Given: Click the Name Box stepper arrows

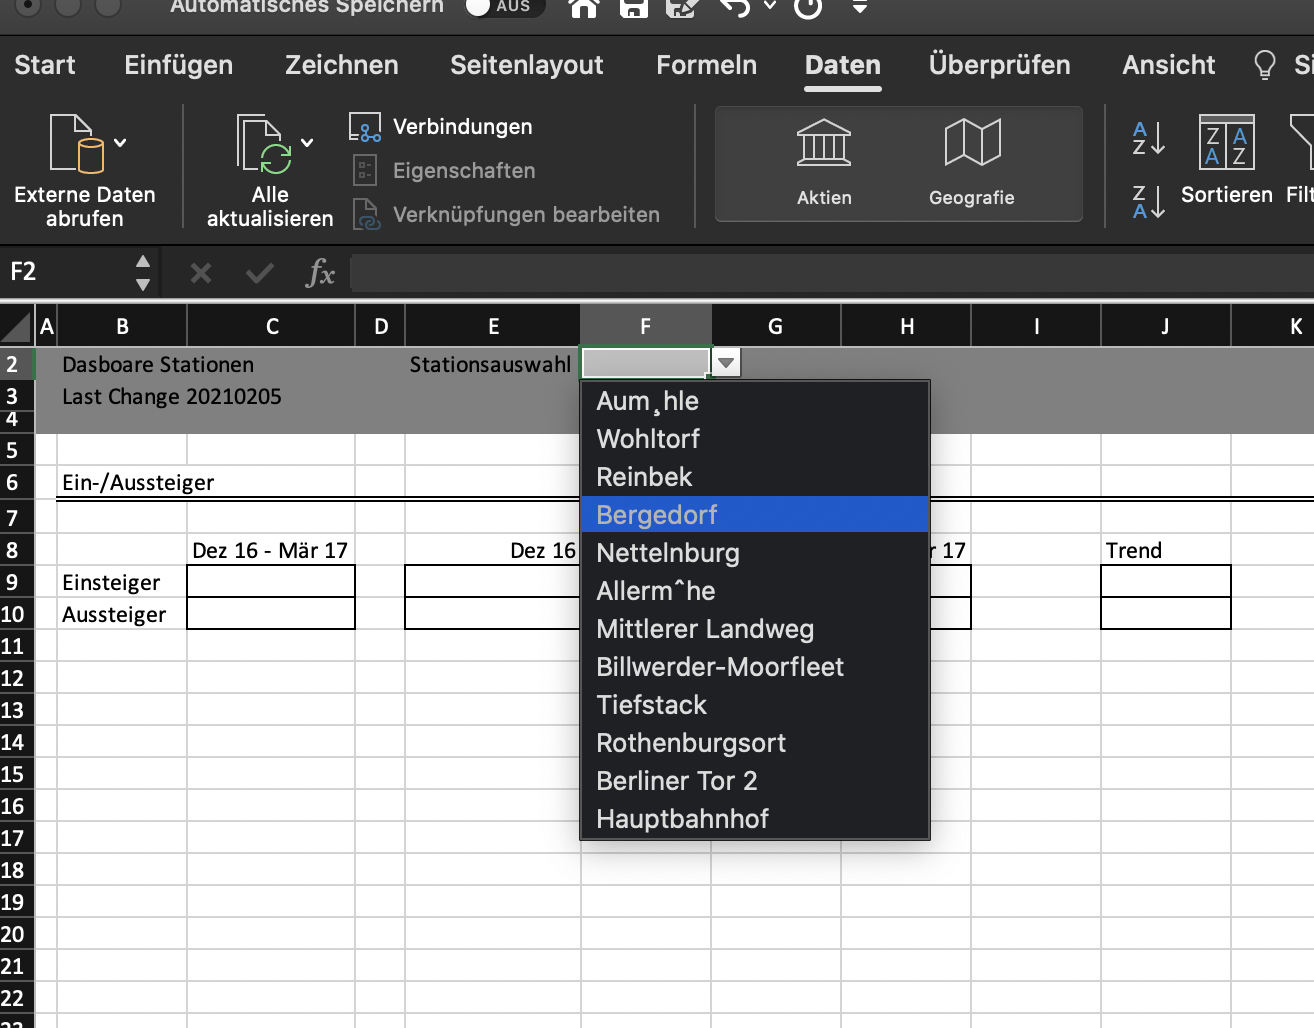Looking at the screenshot, I should point(143,272).
